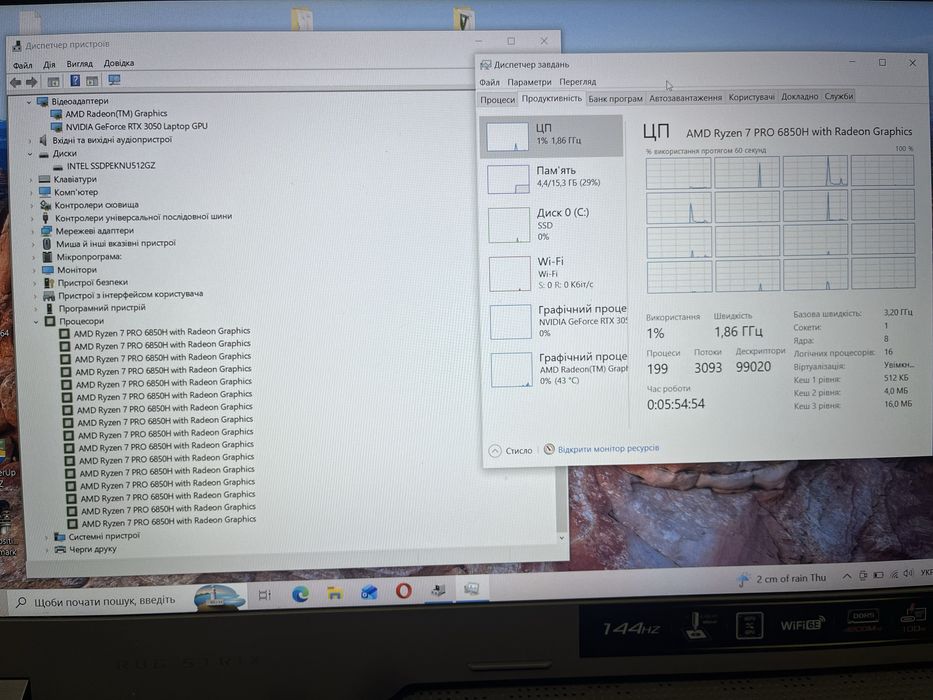Click the Wi-Fi network tray icon
Image resolution: width=933 pixels, height=700 pixels.
point(894,574)
